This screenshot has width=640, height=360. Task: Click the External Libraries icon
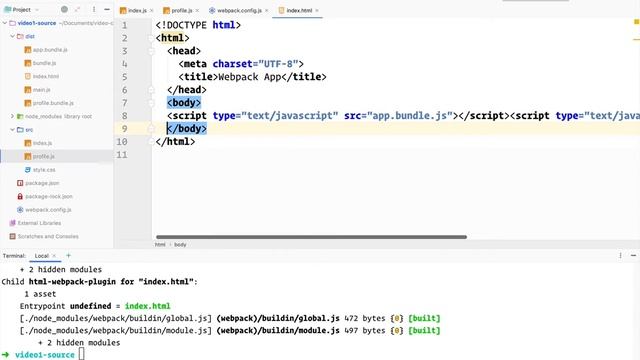pos(13,223)
